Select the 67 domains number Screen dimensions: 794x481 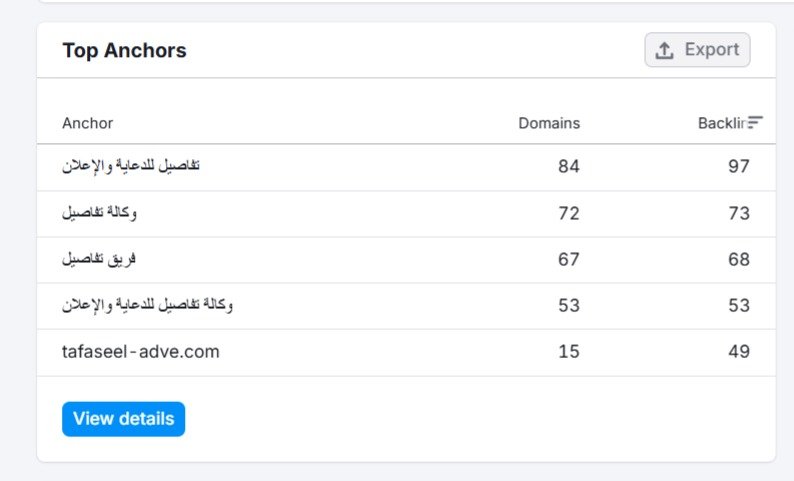[x=569, y=259]
